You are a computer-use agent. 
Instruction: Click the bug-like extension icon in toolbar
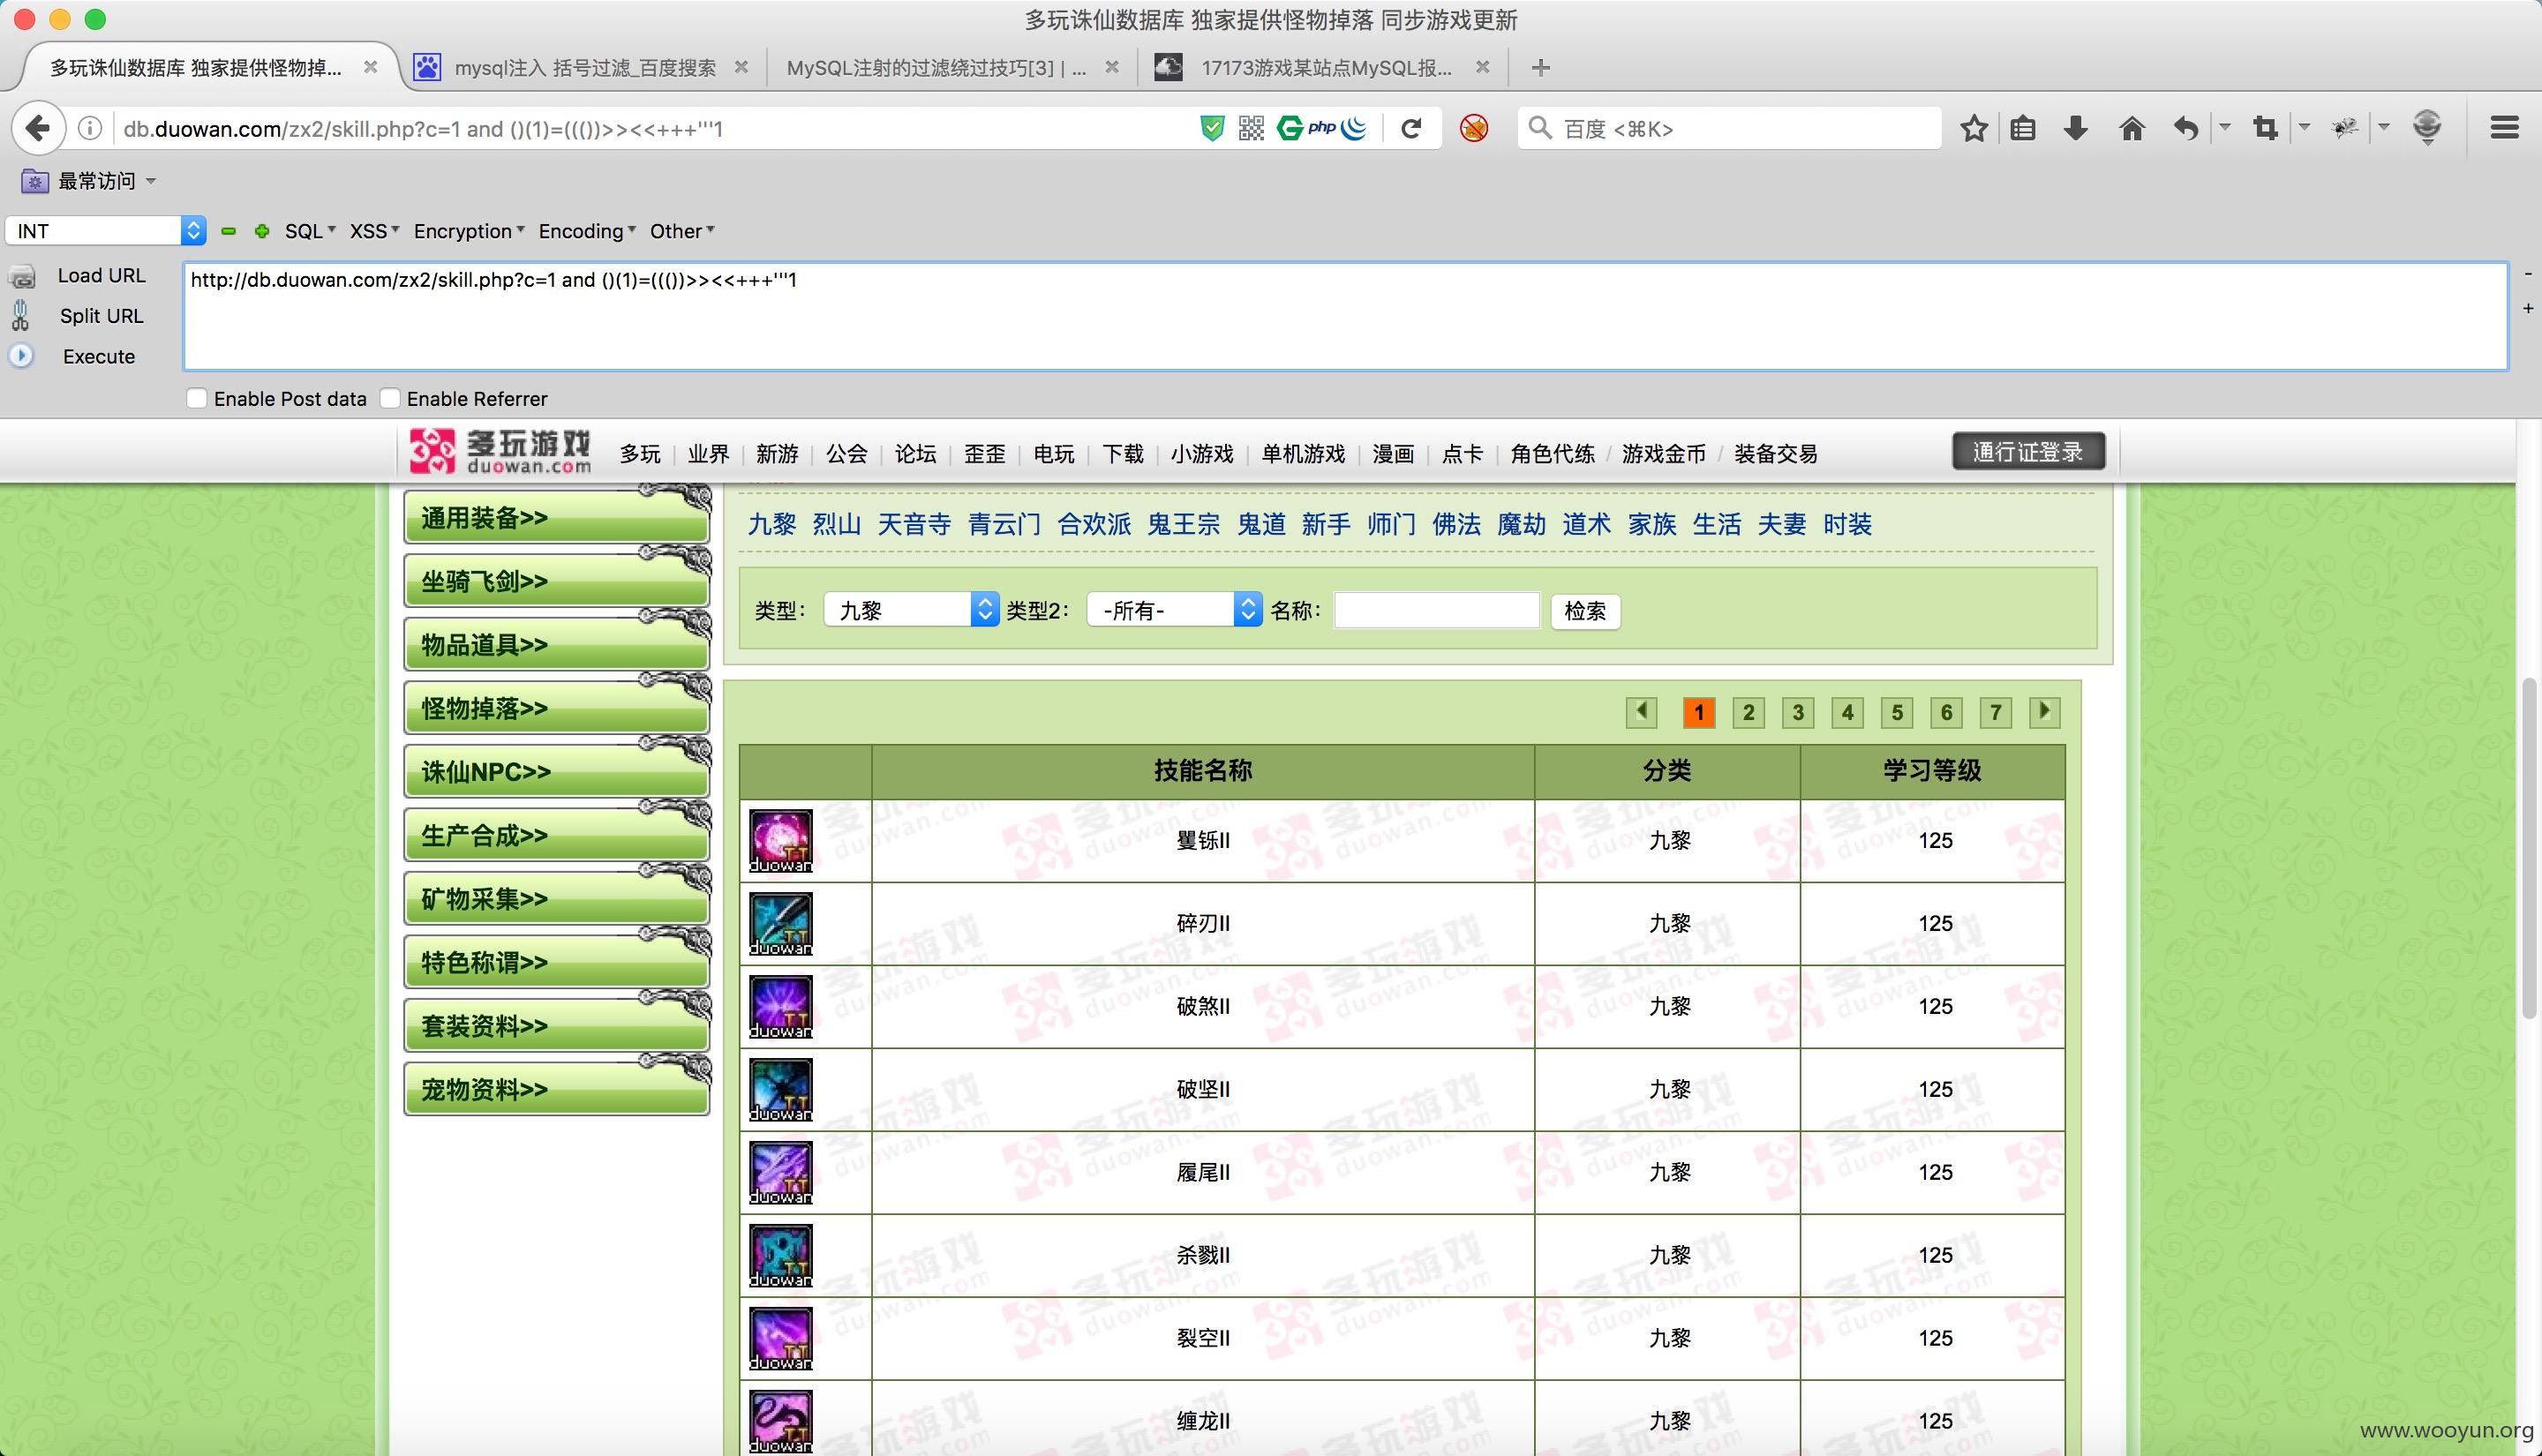click(2345, 128)
